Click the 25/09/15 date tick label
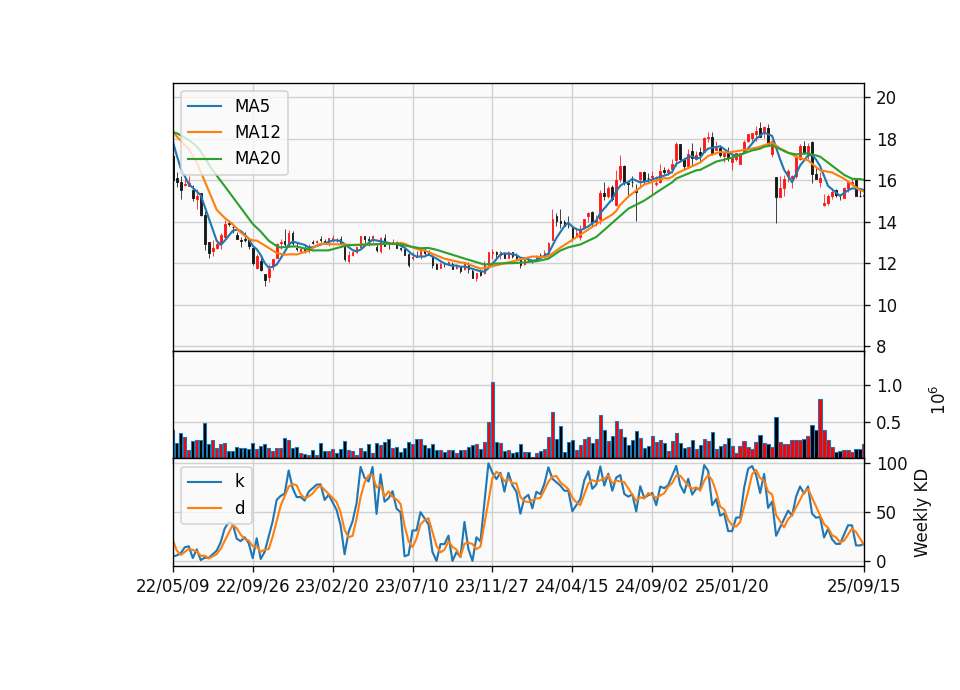This screenshot has height=690, width=960. click(x=864, y=586)
